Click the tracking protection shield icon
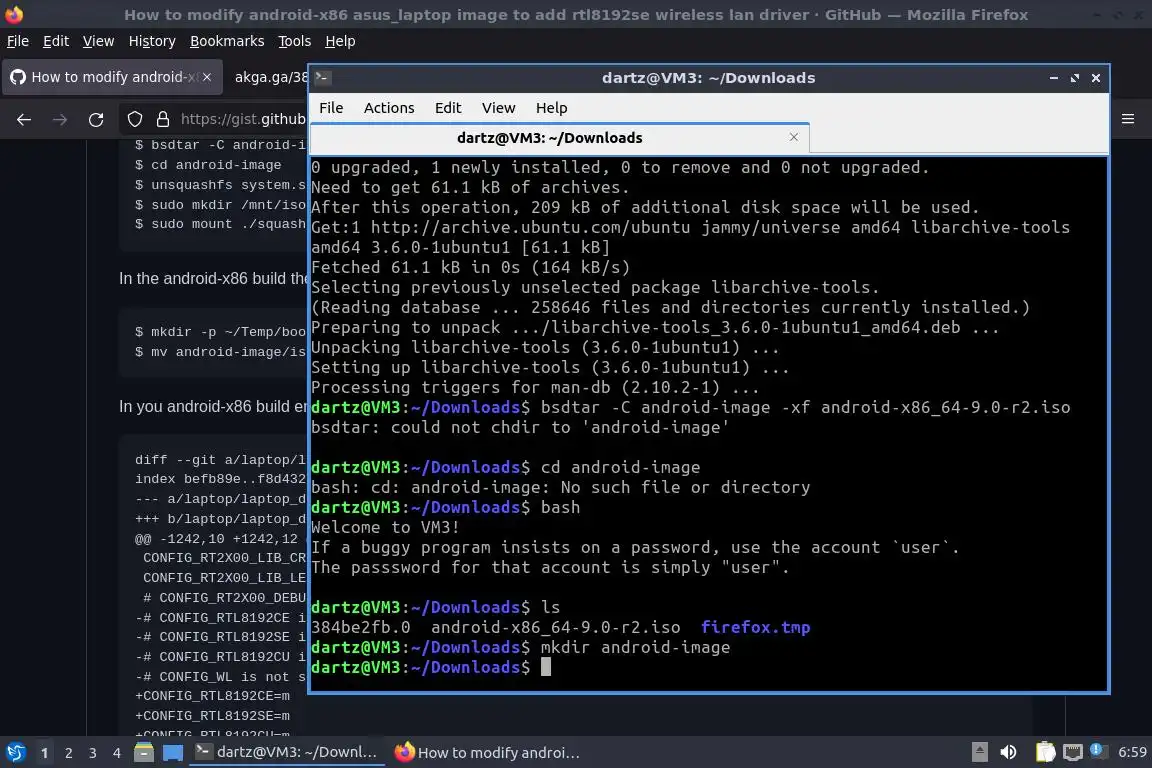The image size is (1152, 768). tap(135, 119)
